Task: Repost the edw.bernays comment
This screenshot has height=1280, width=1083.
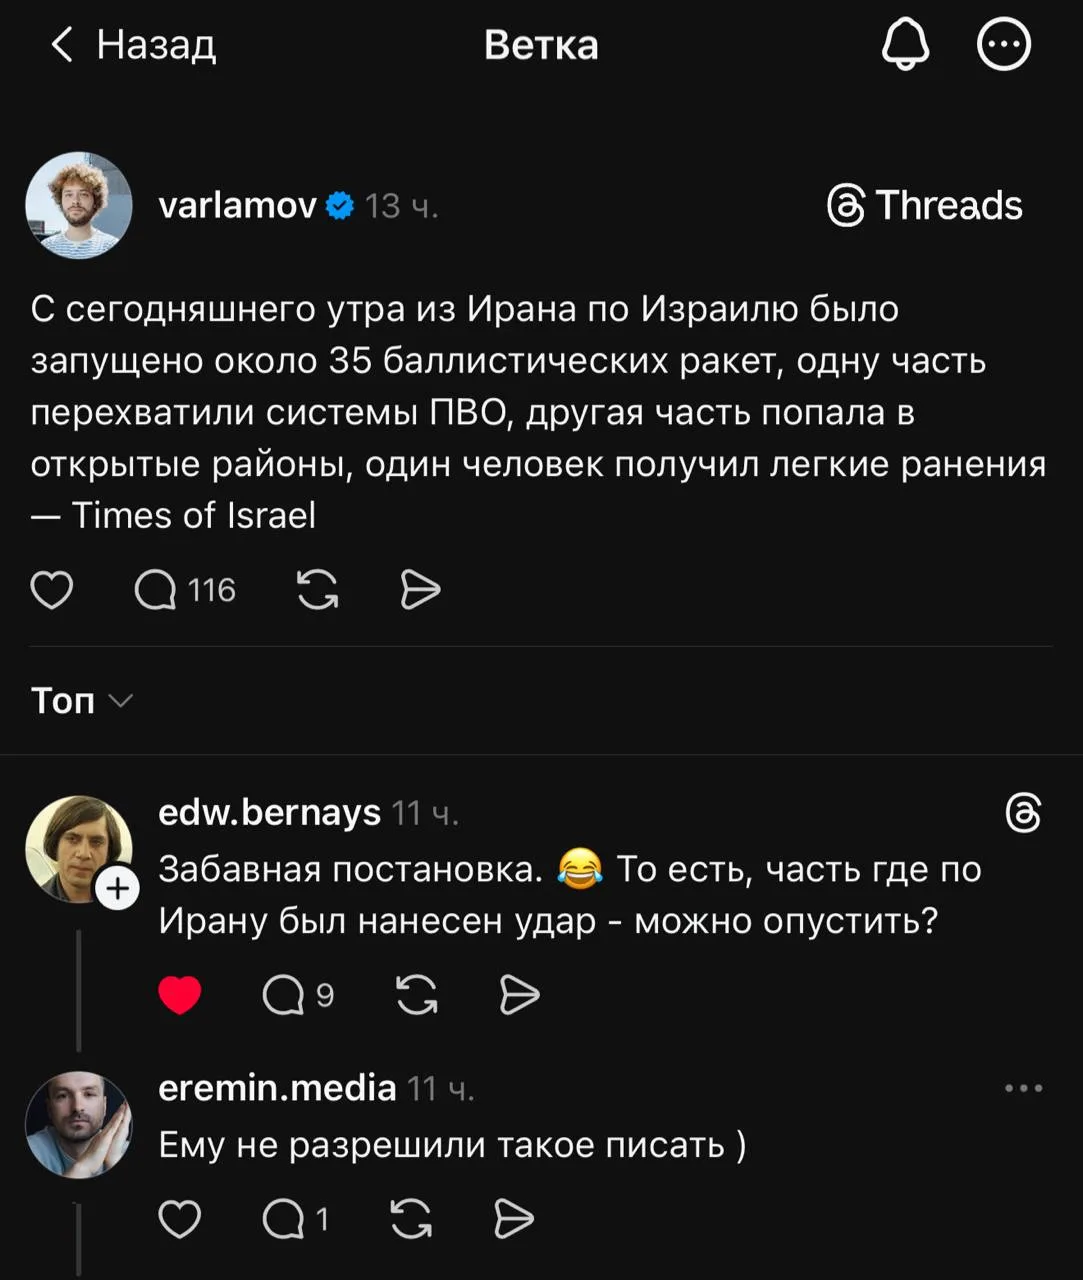Action: (x=416, y=995)
